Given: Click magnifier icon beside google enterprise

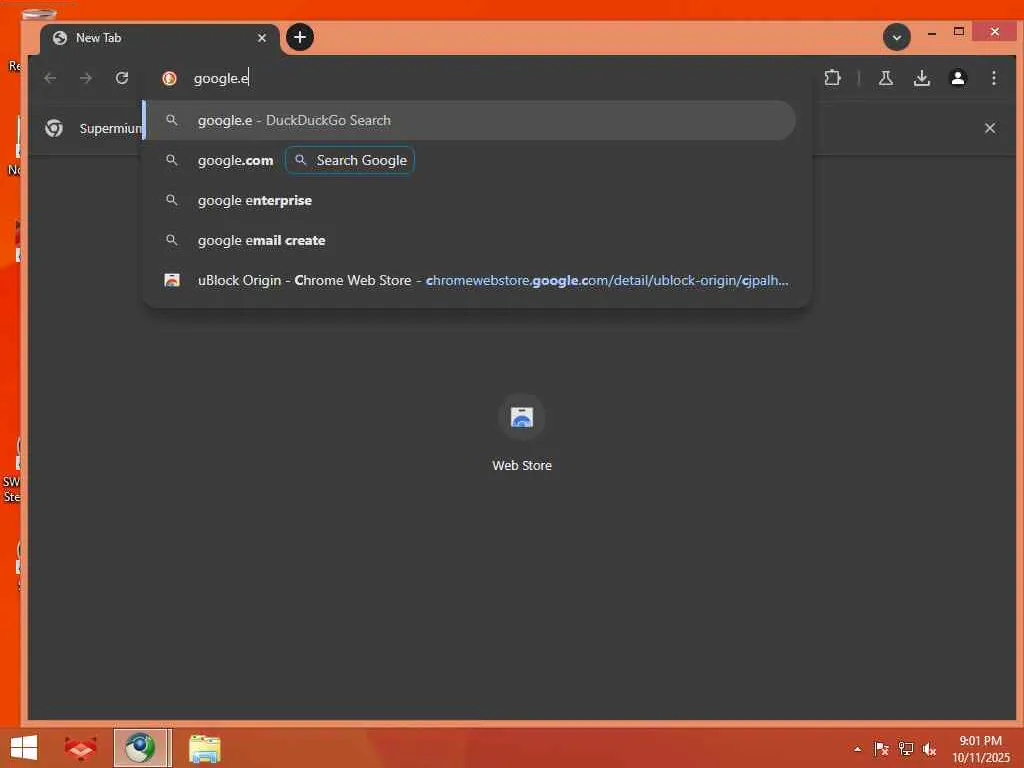Looking at the screenshot, I should click(x=172, y=200).
